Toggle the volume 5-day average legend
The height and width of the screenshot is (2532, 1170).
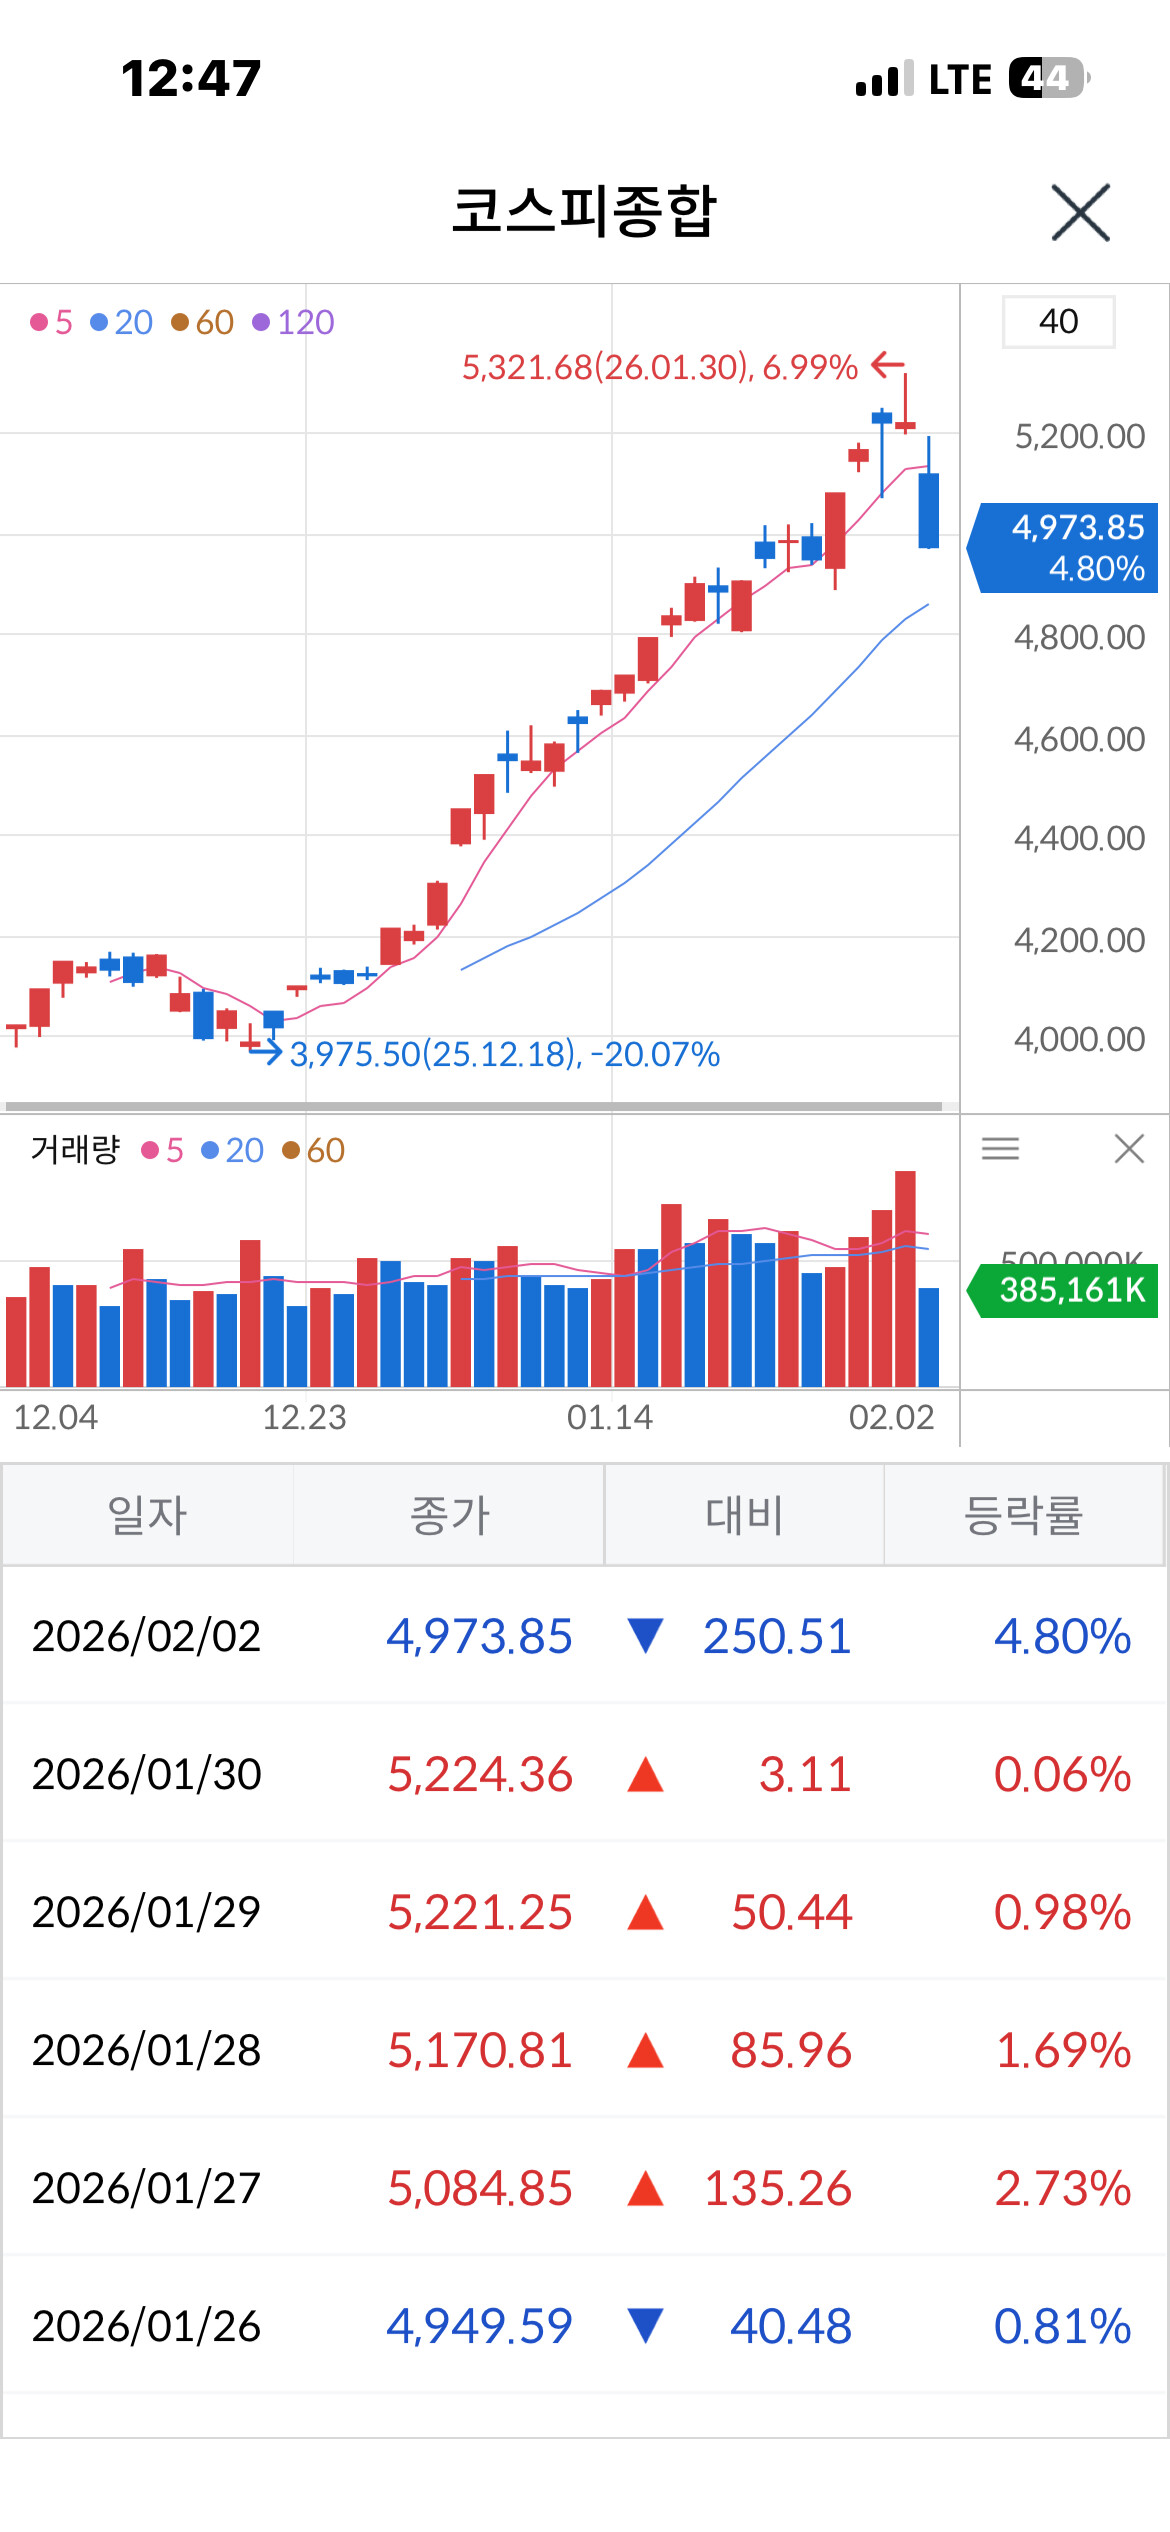coord(163,1150)
